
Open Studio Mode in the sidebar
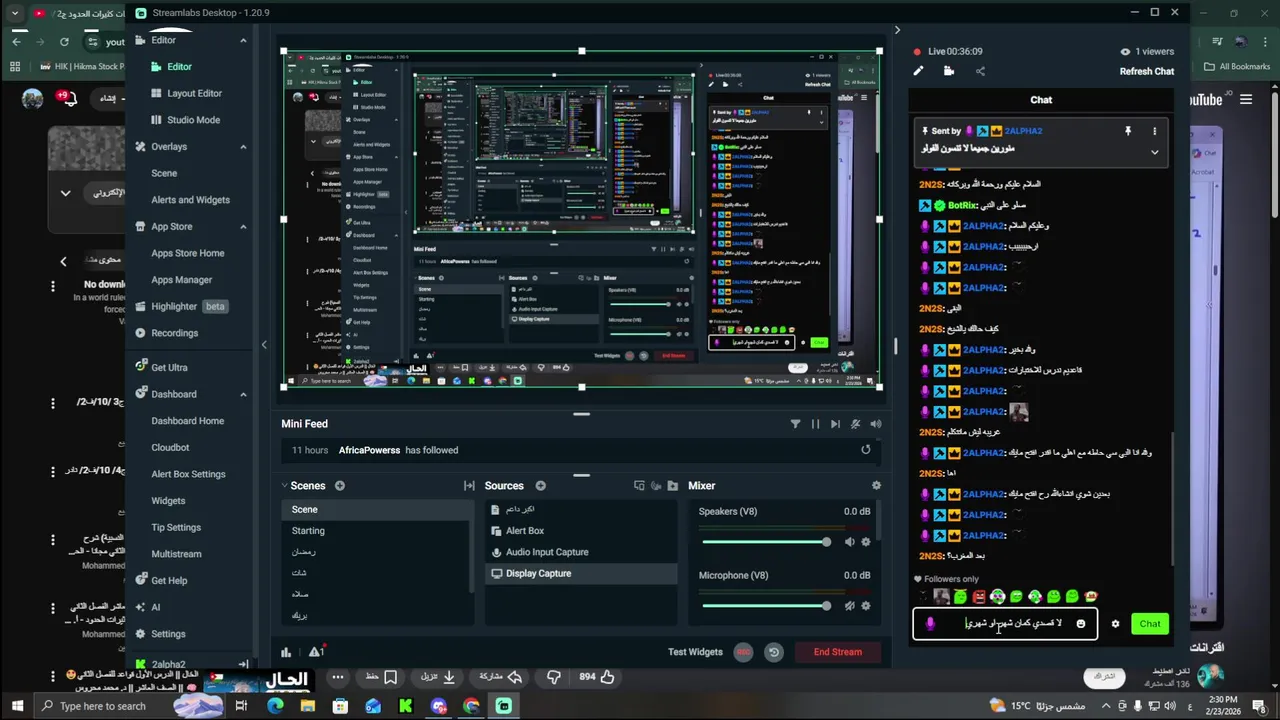[193, 120]
